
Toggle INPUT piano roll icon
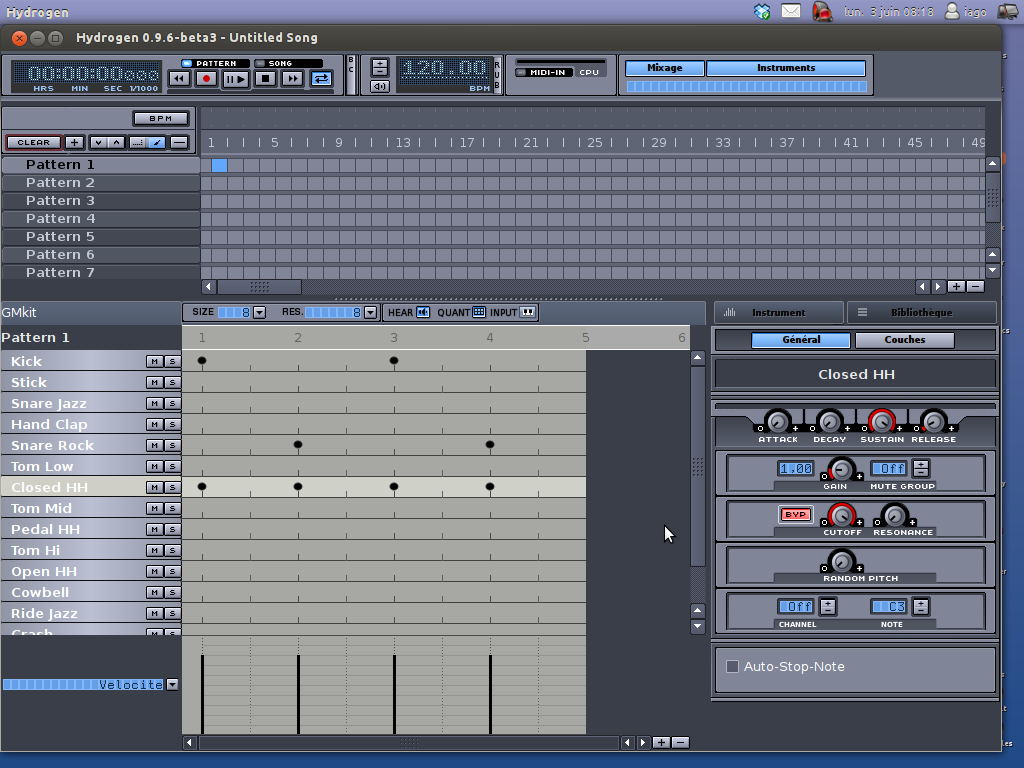click(x=528, y=312)
